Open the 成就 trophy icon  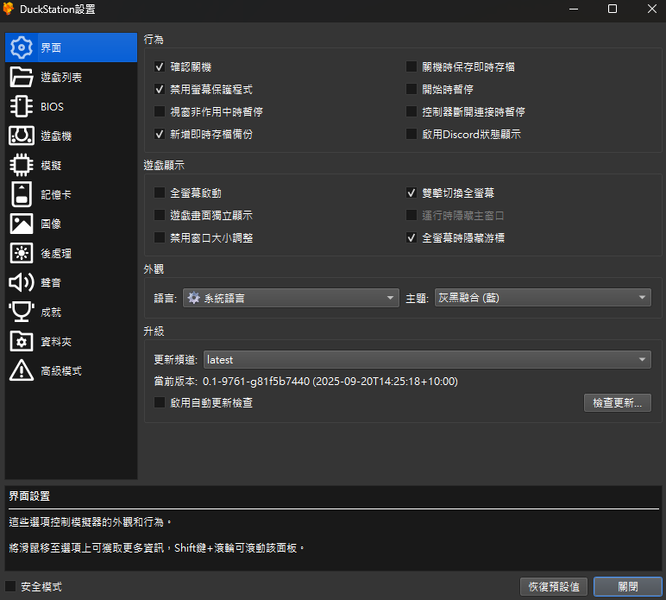coord(21,312)
